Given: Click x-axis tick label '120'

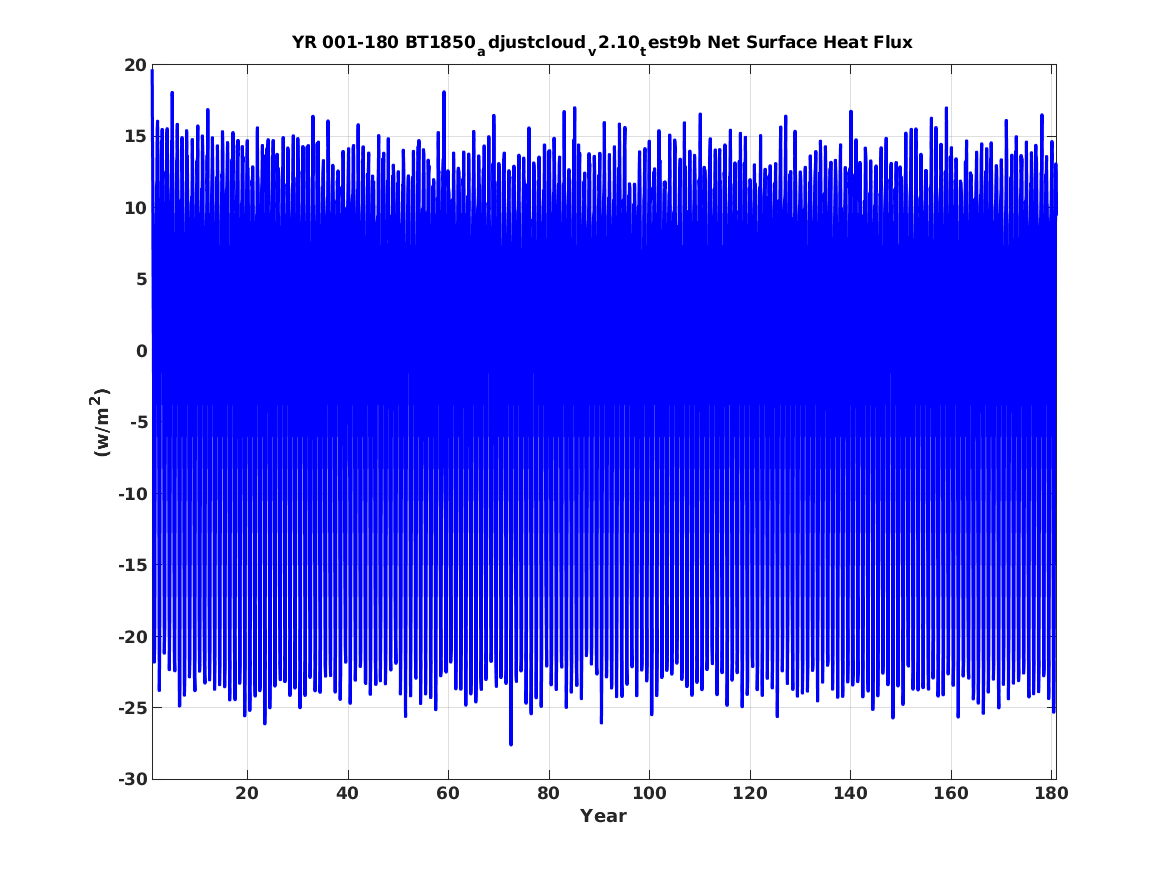Looking at the screenshot, I should (x=749, y=794).
